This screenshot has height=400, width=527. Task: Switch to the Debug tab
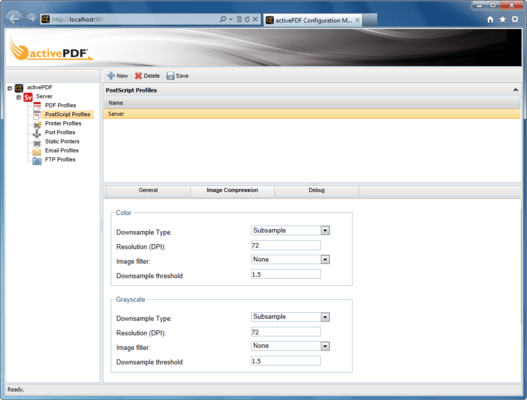point(317,191)
